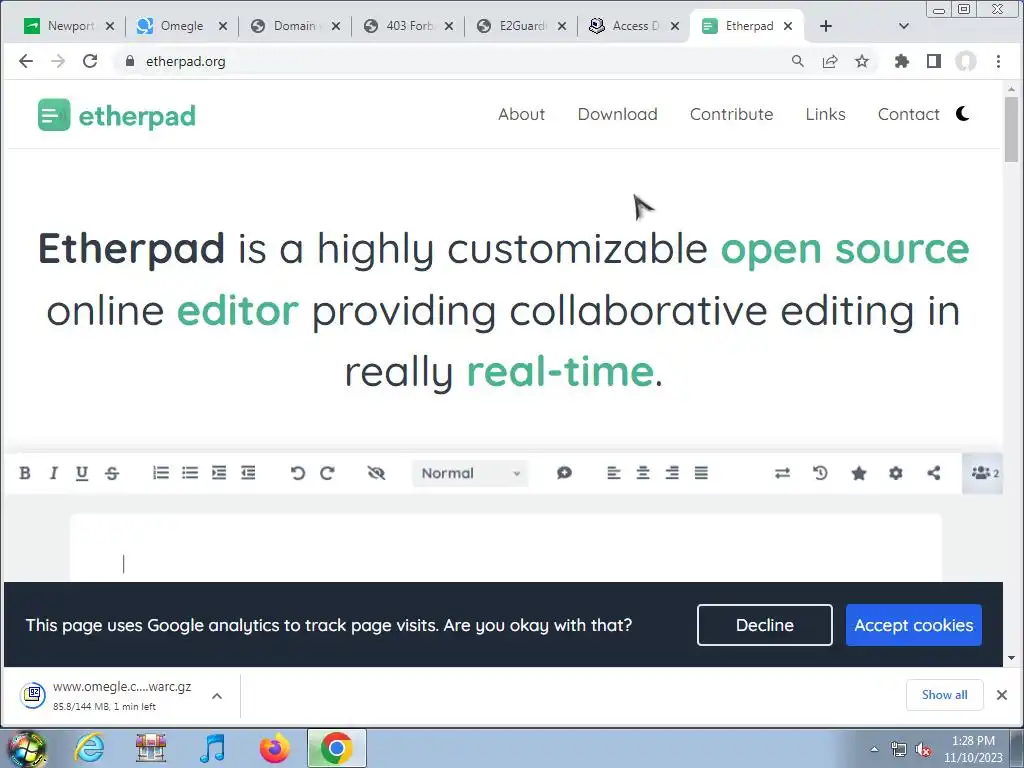Share this page icon in address bar
This screenshot has height=768, width=1024.
pos(829,61)
